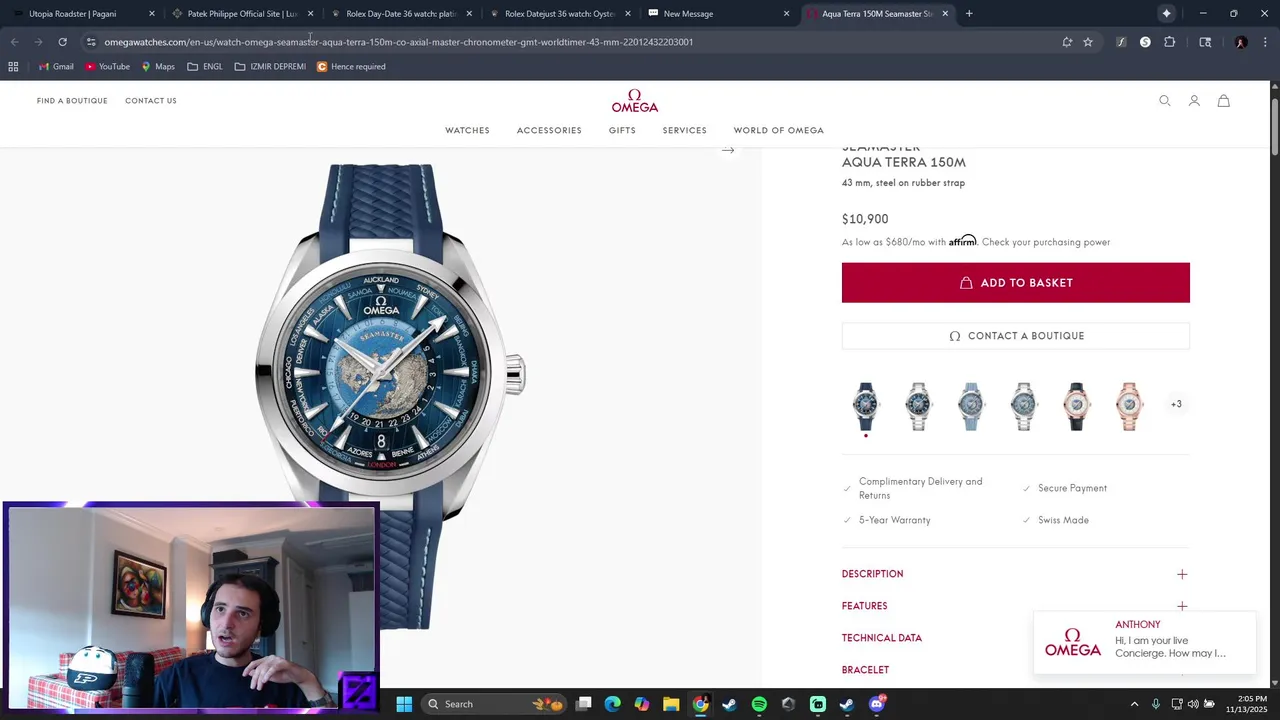
Task: Open Find a Boutique link
Action: (72, 101)
